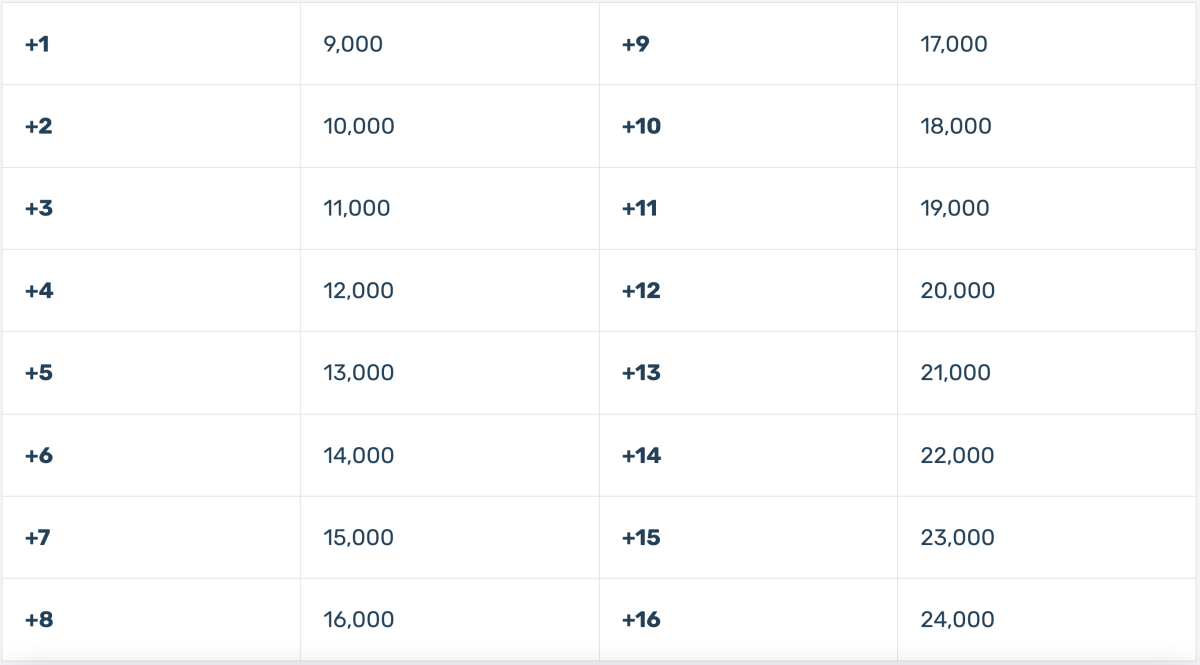This screenshot has height=665, width=1200.
Task: Click the +3 table cell
Action: pyautogui.click(x=151, y=208)
